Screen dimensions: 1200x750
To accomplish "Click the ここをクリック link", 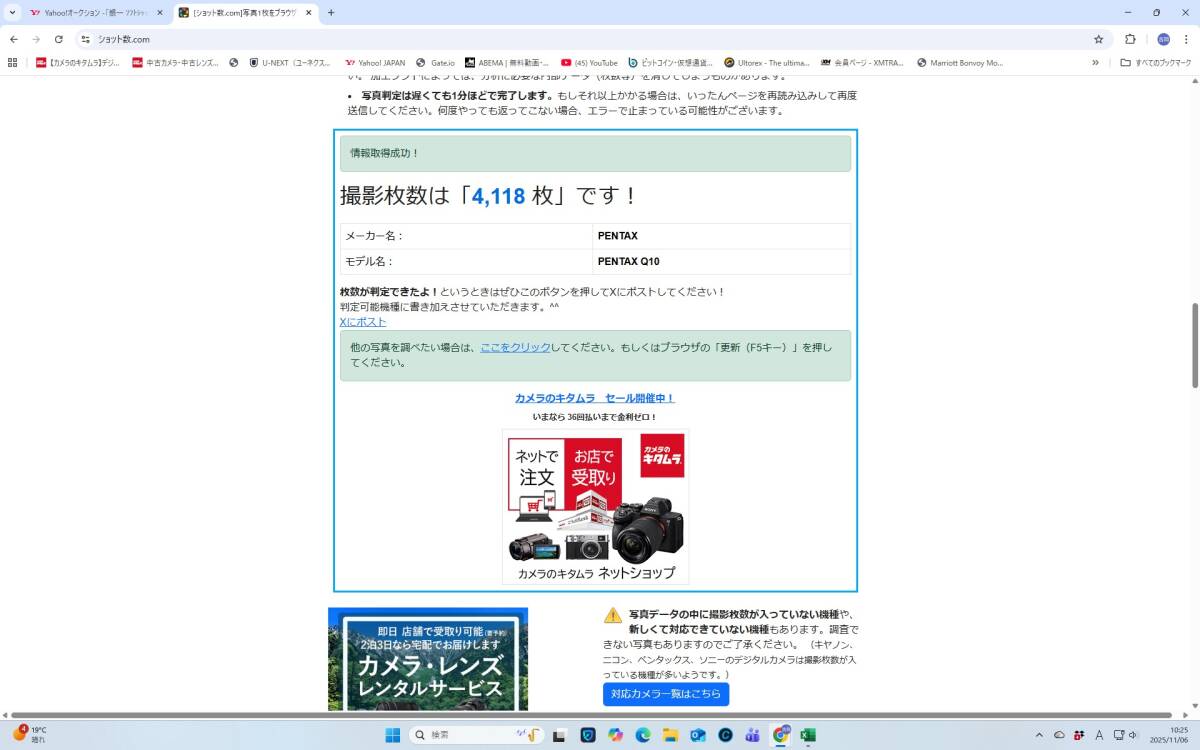I will (515, 347).
